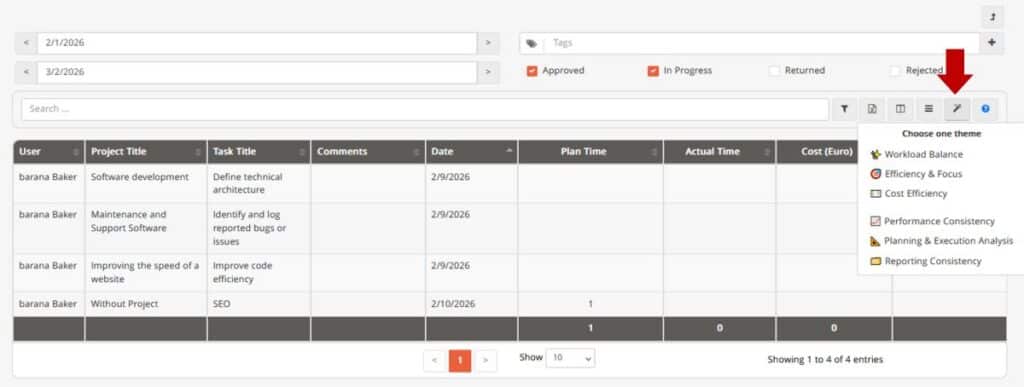This screenshot has width=1024, height=387.
Task: Click the horizontal lines list icon
Action: point(929,109)
